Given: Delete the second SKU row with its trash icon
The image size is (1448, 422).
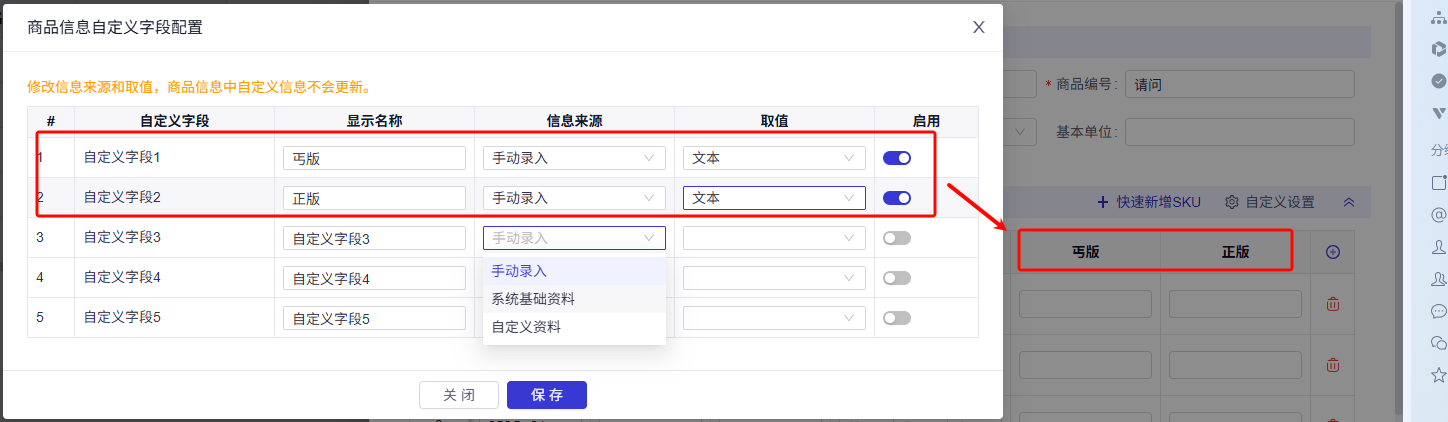Looking at the screenshot, I should (x=1333, y=365).
